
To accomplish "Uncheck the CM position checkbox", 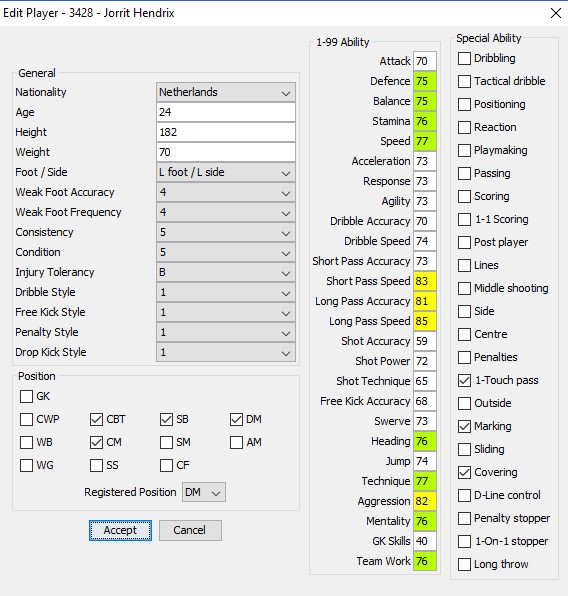I will tap(97, 442).
